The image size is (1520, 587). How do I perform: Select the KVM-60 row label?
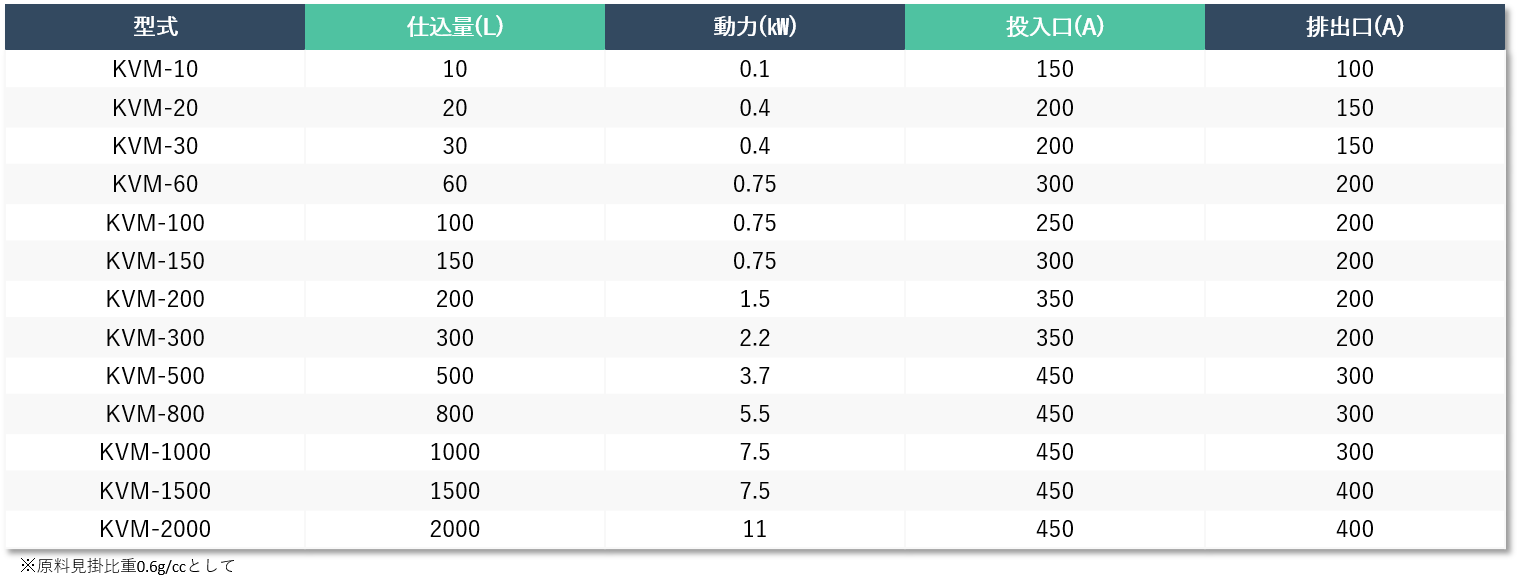click(x=155, y=184)
